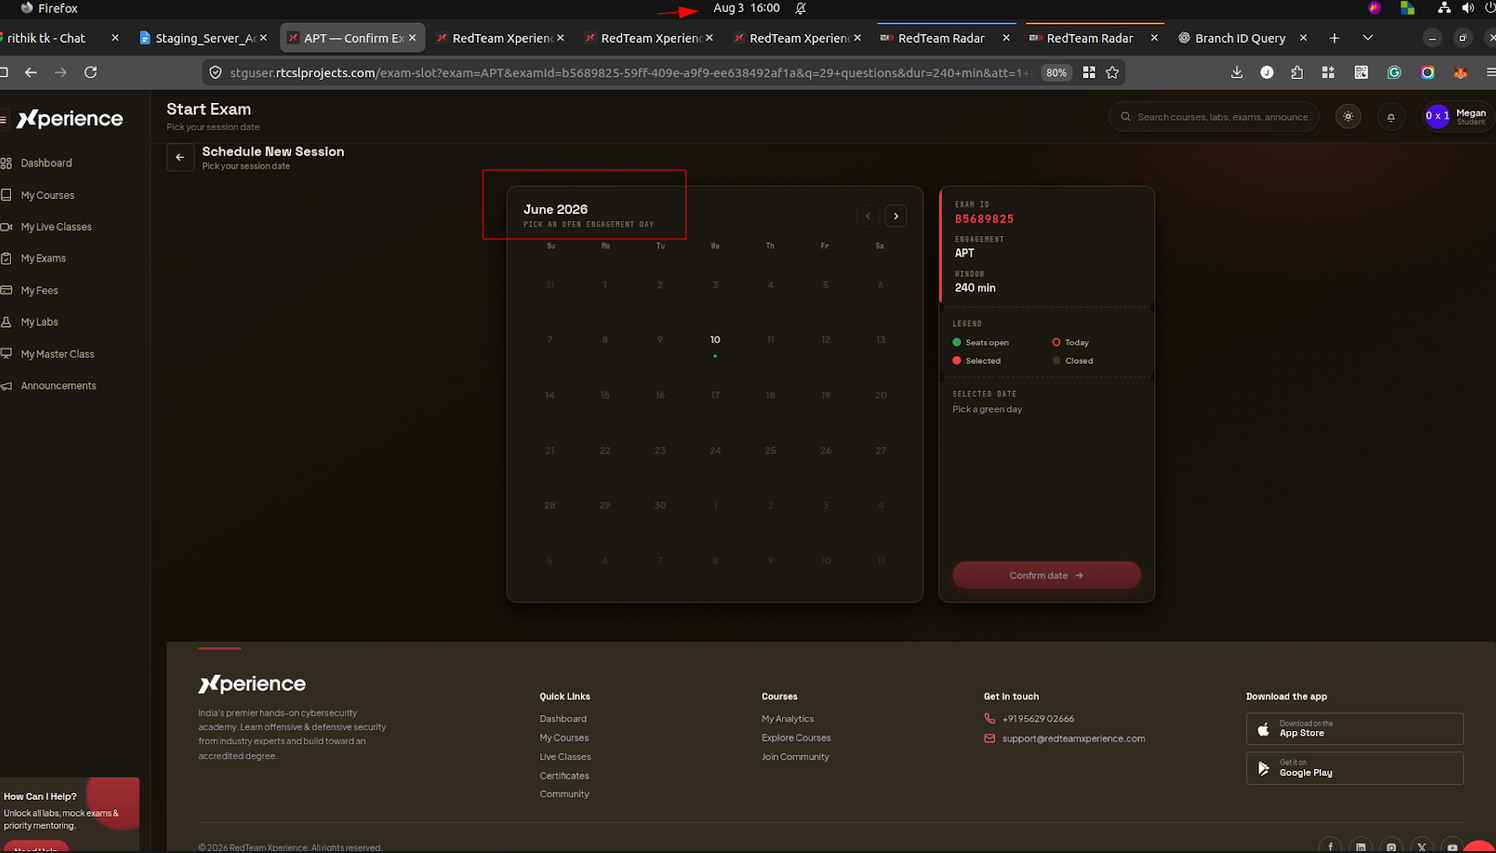Image resolution: width=1496 pixels, height=853 pixels.
Task: Click the J account circle icon in toolbar
Action: click(x=1267, y=72)
